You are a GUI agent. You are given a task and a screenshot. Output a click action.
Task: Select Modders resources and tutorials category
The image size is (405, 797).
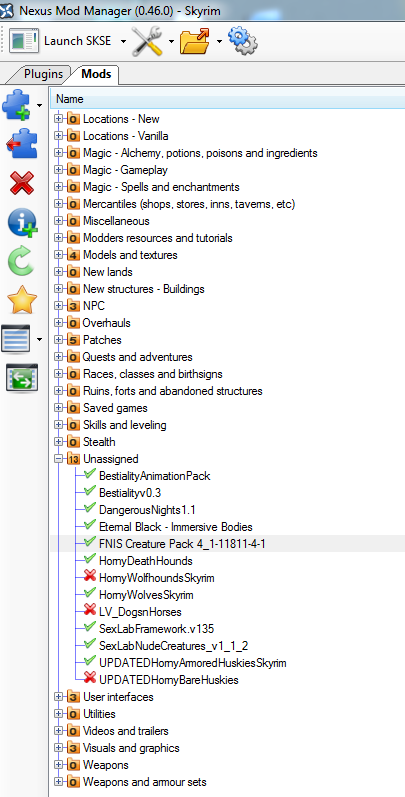158,238
